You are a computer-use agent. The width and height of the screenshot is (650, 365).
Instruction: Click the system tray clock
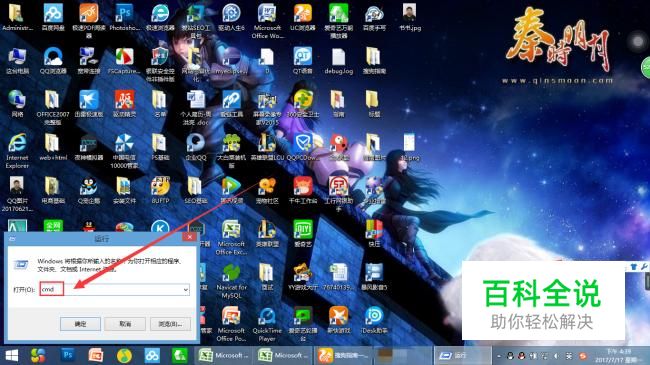point(618,355)
